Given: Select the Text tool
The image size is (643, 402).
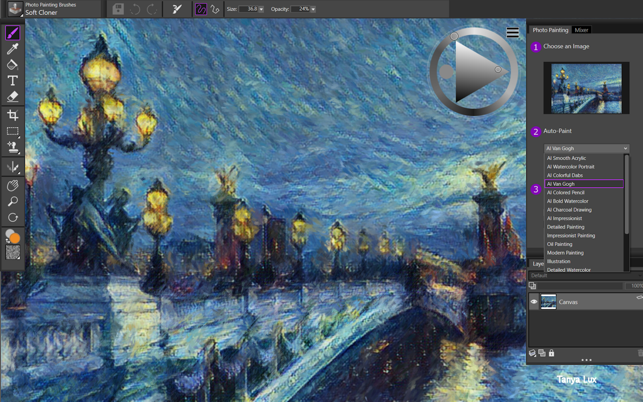Looking at the screenshot, I should [12, 80].
